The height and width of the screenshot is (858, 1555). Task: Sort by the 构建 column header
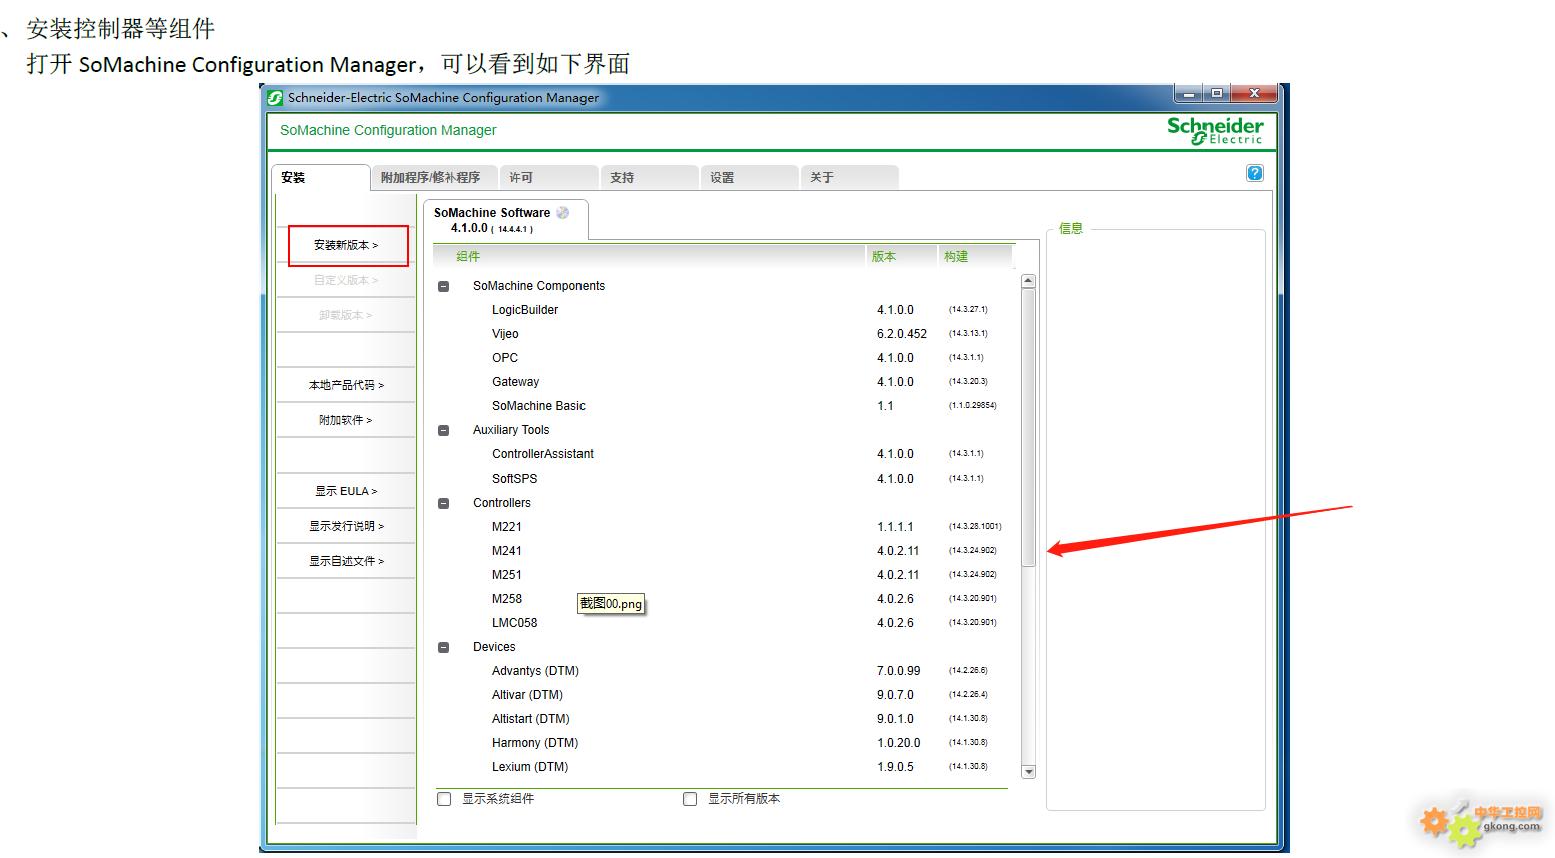coord(976,257)
